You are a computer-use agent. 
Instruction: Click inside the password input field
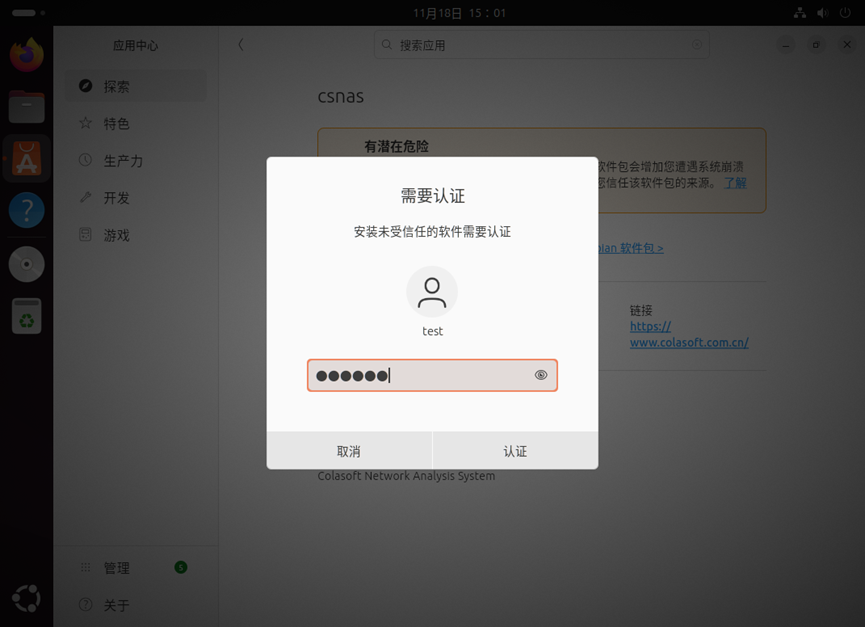tap(432, 374)
